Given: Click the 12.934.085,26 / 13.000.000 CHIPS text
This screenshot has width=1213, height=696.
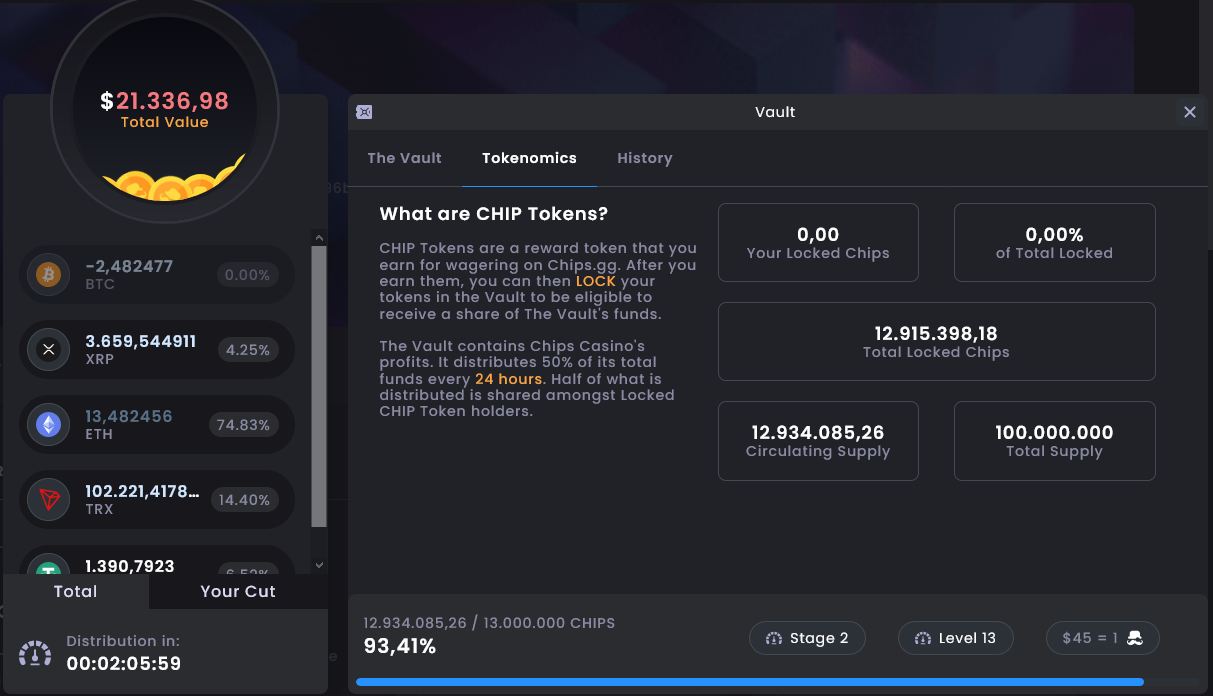Looking at the screenshot, I should tap(489, 623).
